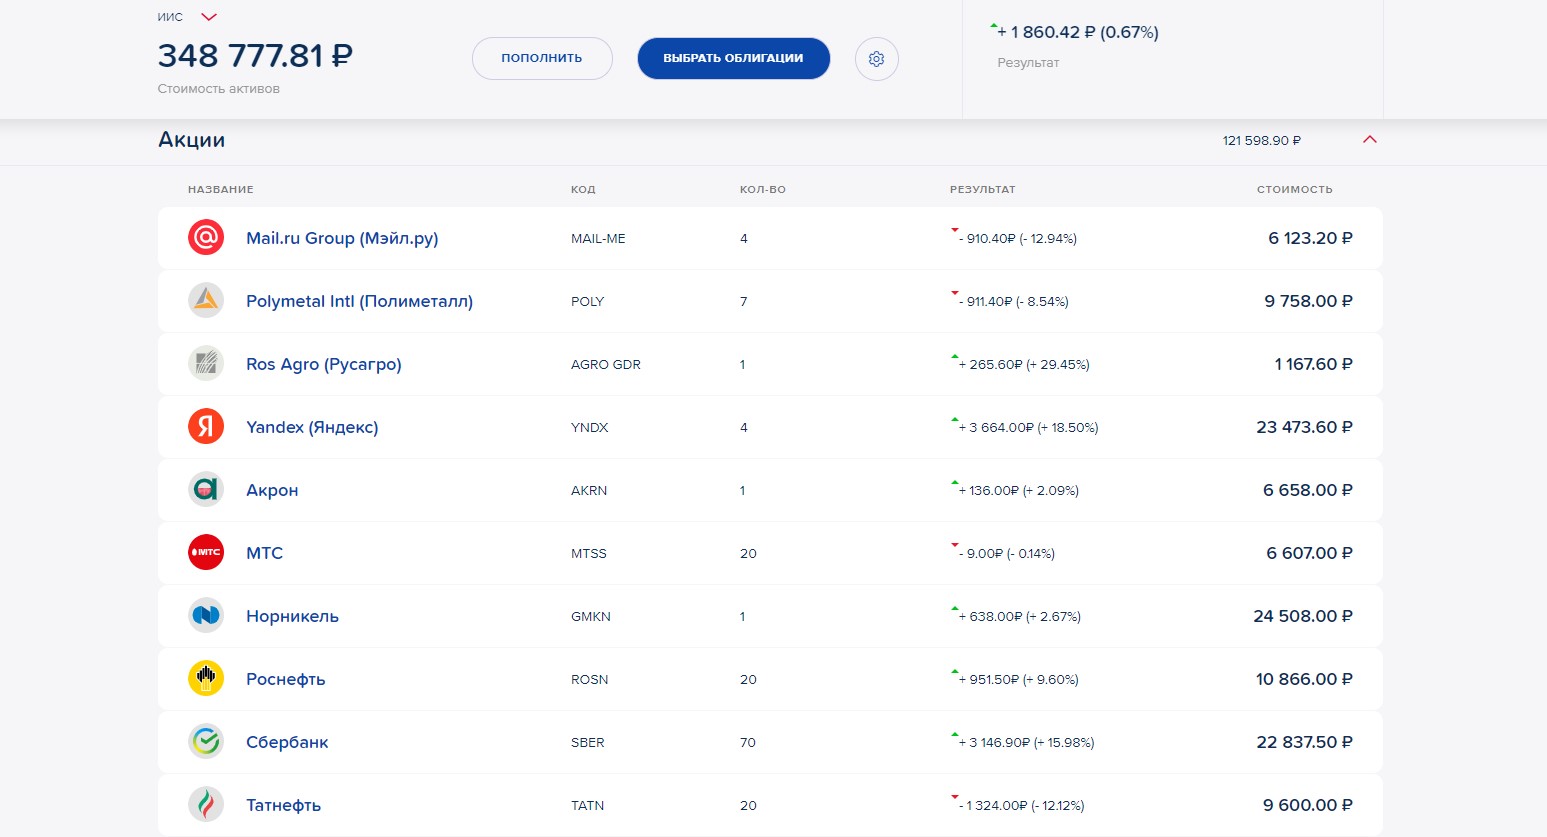Click the Yandex red logo icon

point(206,427)
